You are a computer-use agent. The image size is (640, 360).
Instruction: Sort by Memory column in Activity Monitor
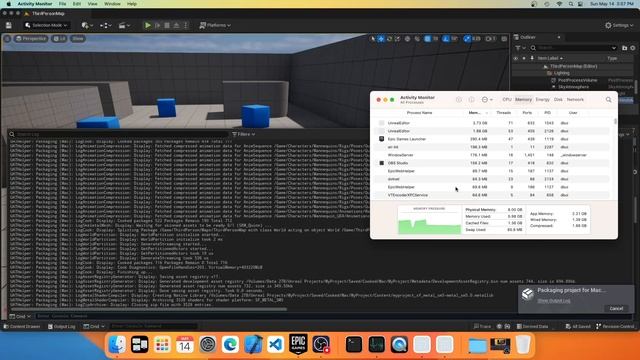[477, 113]
